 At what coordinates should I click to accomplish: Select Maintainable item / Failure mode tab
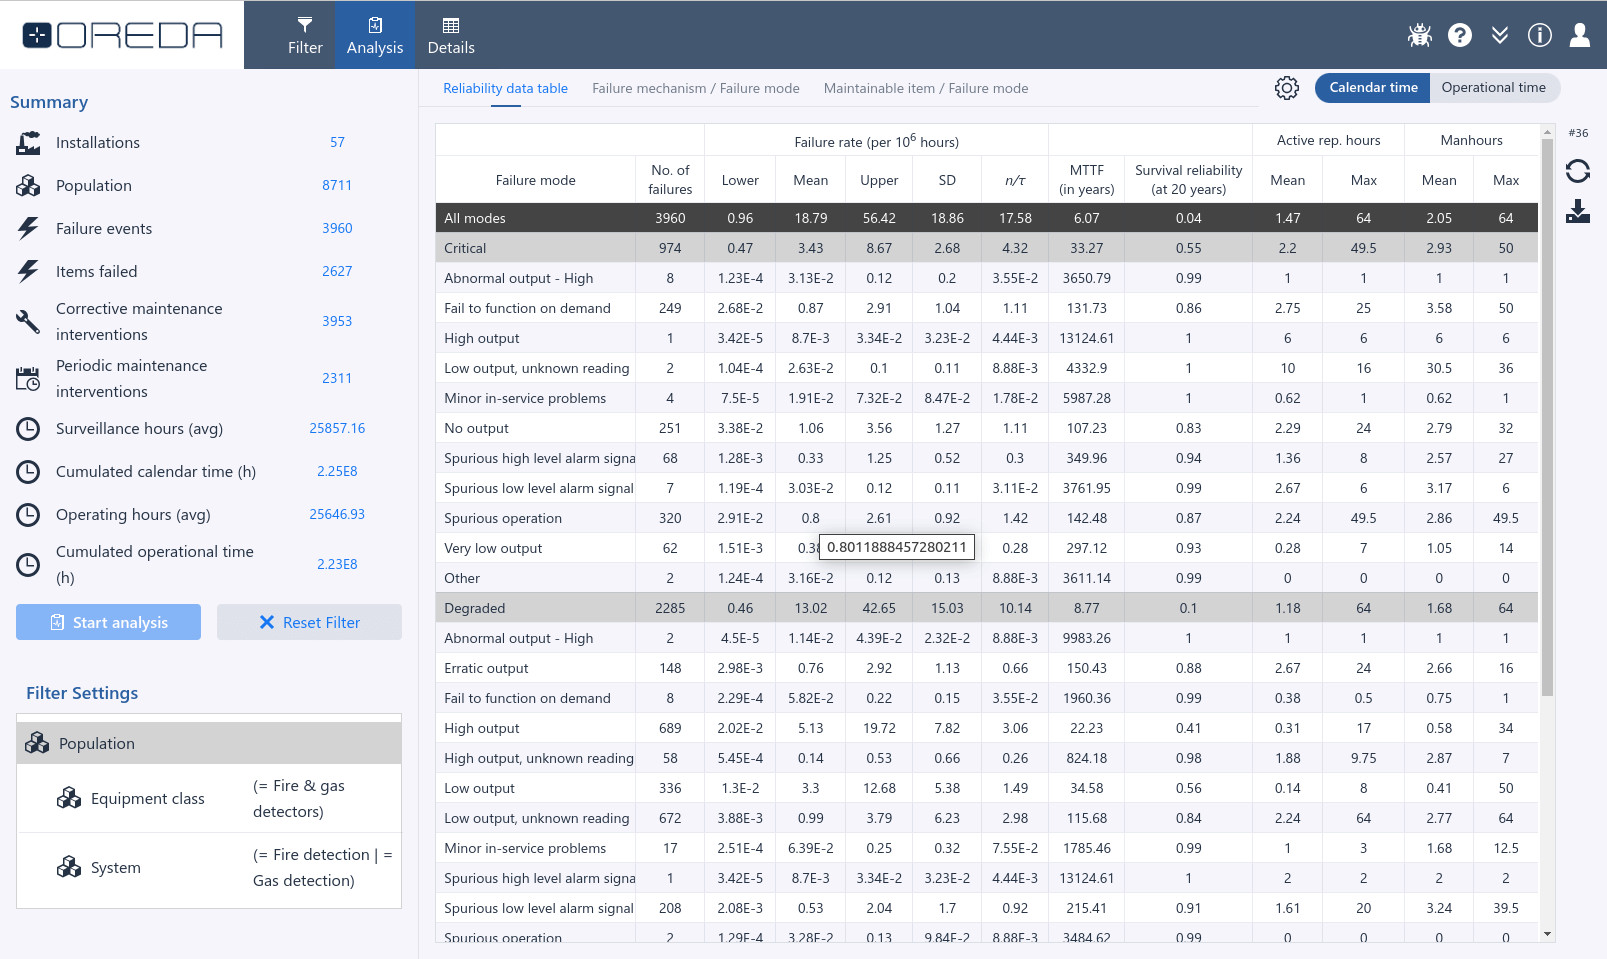click(925, 88)
